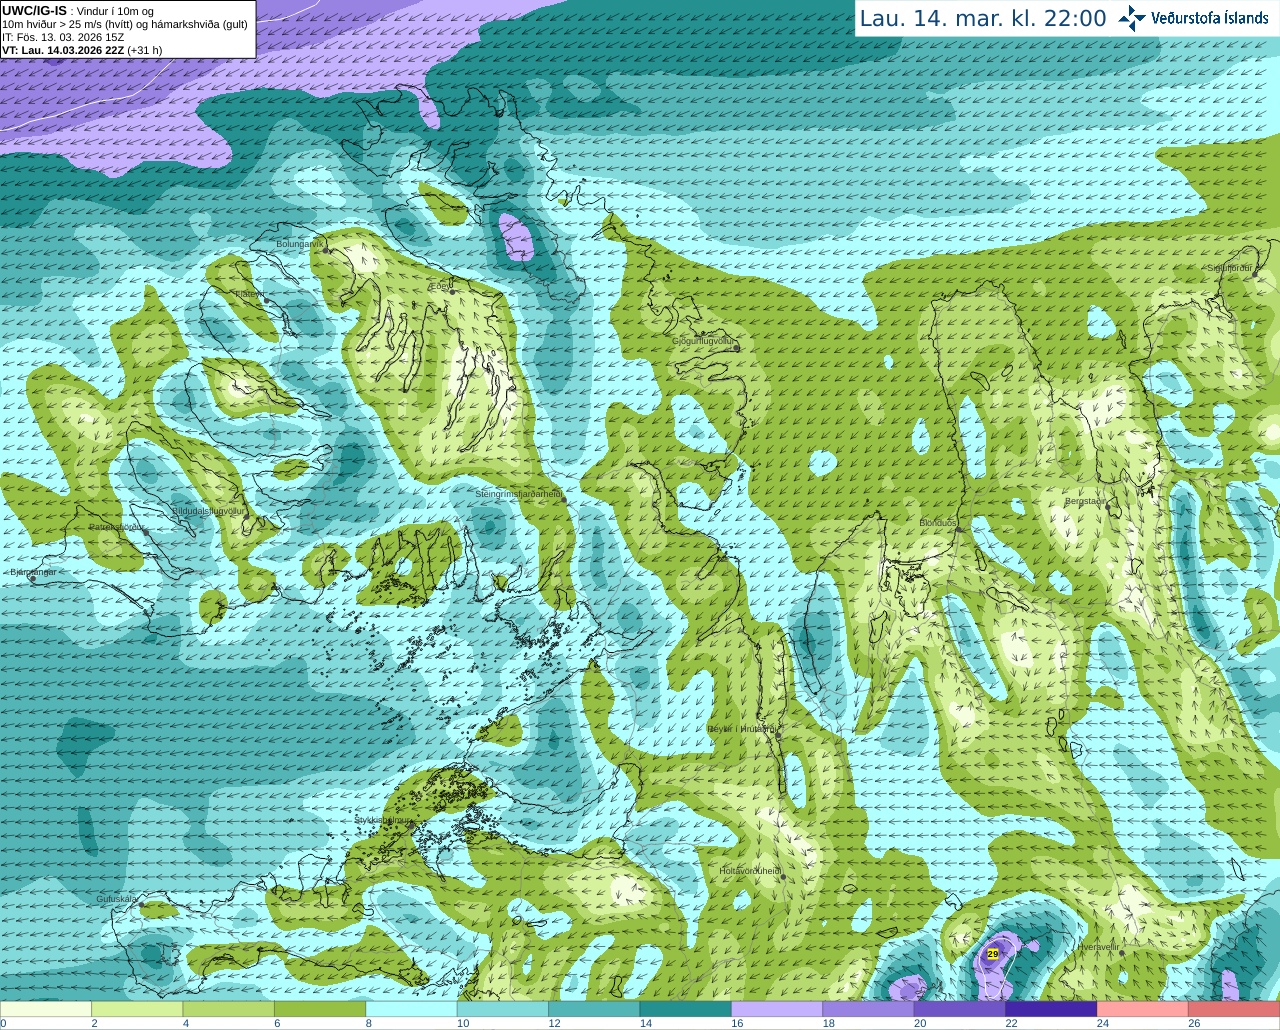Click the 16–18 light lavender legend swatch
1280x1030 pixels.
pyautogui.click(x=778, y=1009)
